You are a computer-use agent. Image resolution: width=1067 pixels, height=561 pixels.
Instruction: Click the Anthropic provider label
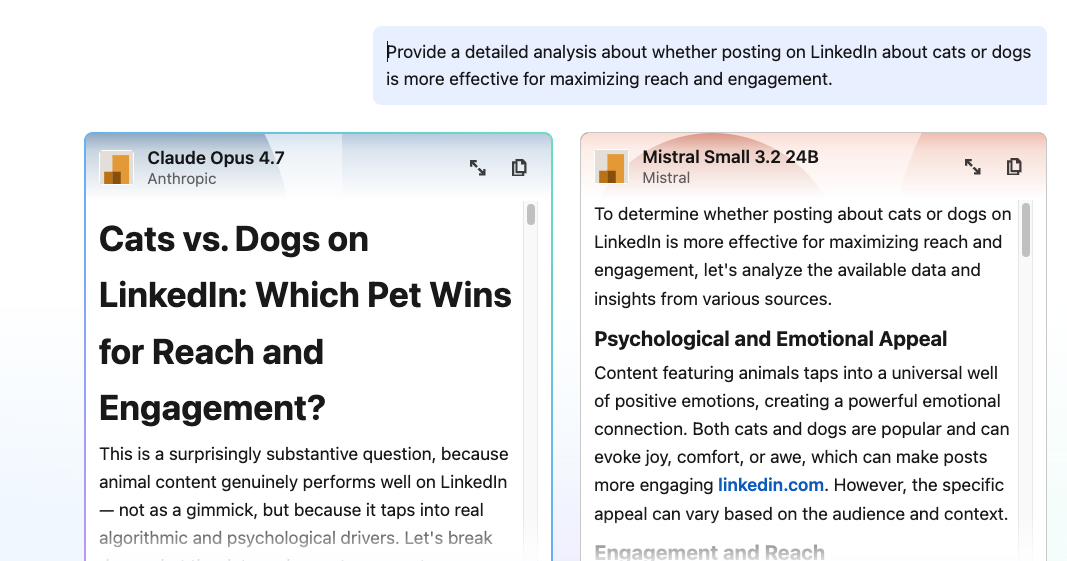[182, 179]
